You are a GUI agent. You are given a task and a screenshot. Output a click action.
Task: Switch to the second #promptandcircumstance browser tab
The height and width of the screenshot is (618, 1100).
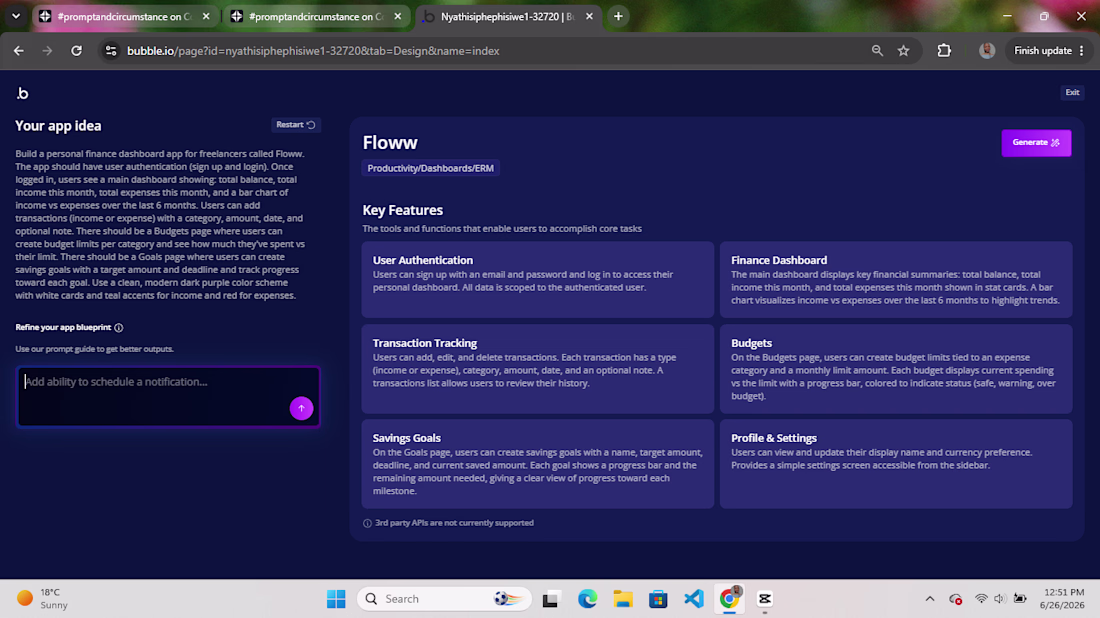pos(316,16)
